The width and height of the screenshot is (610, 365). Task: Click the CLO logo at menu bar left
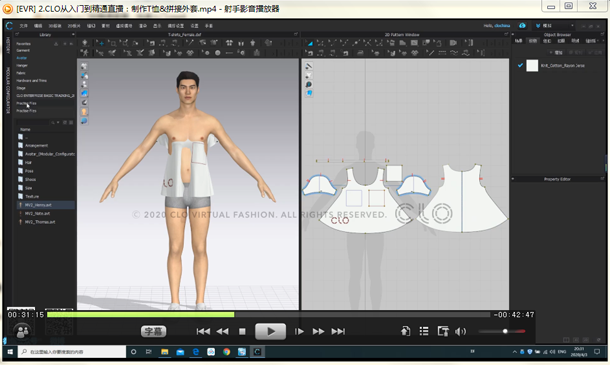9,26
